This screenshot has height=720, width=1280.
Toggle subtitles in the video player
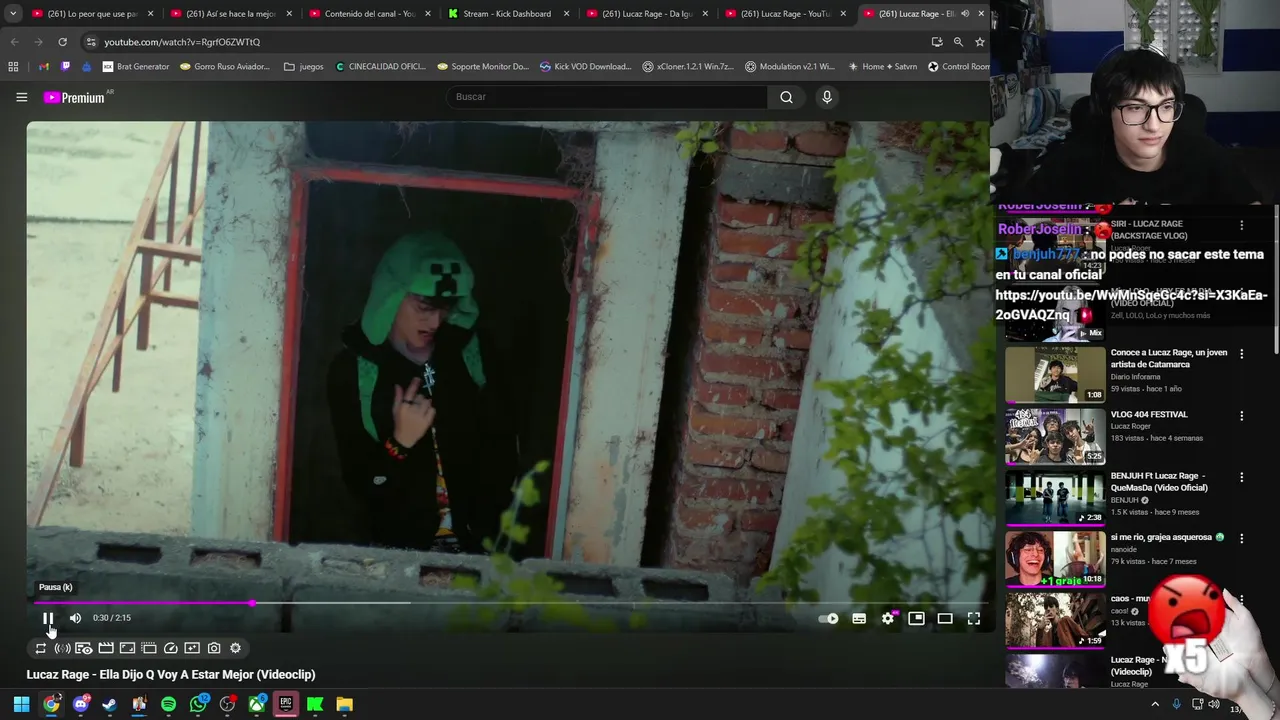point(859,619)
